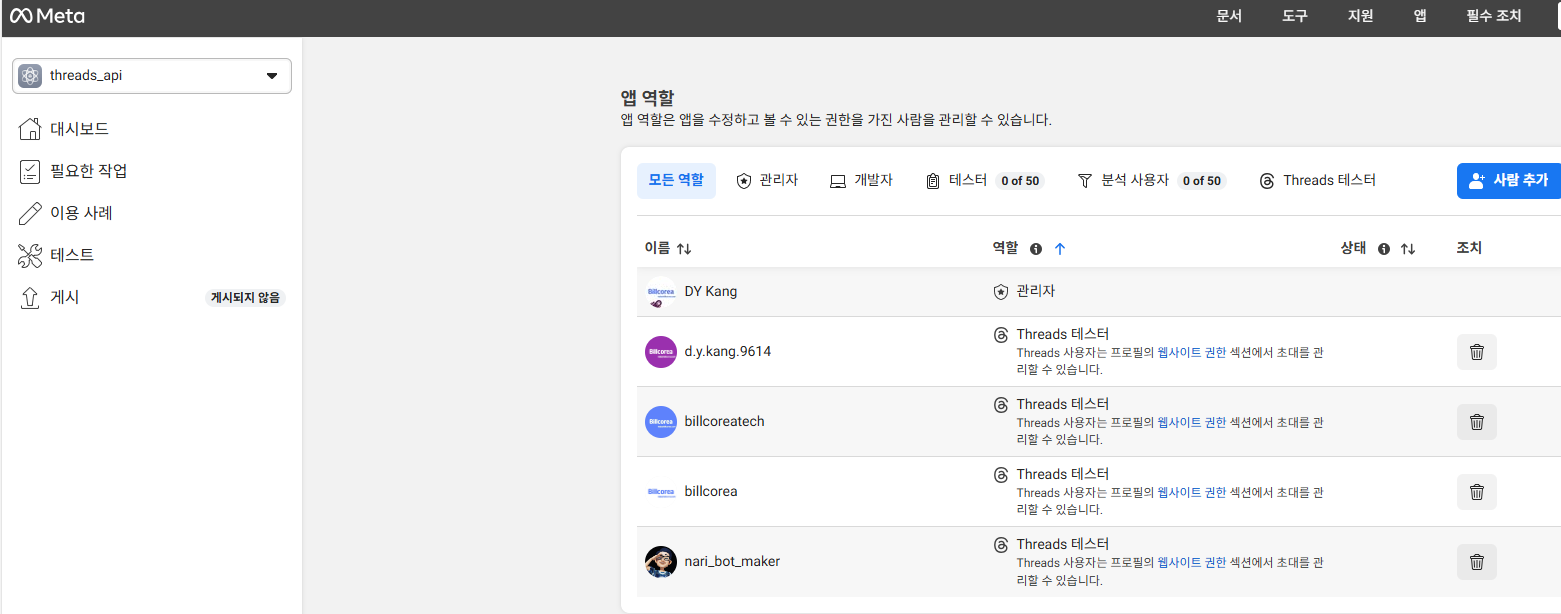The width and height of the screenshot is (1561, 614).
Task: Select the 모든 역할 tab
Action: 676,180
